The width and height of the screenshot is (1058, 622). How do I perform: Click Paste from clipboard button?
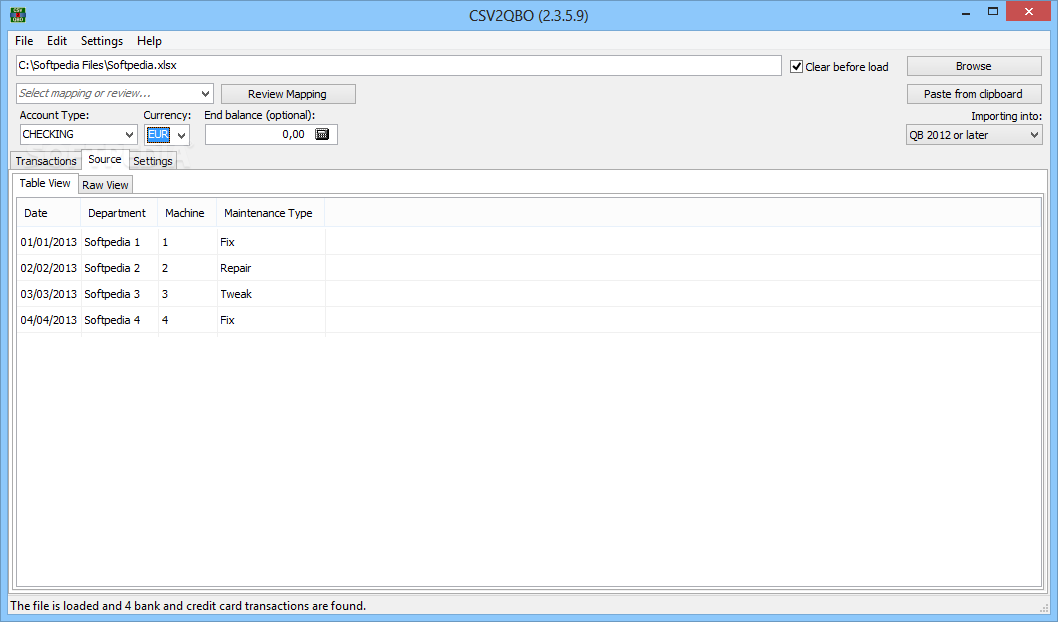click(x=974, y=94)
